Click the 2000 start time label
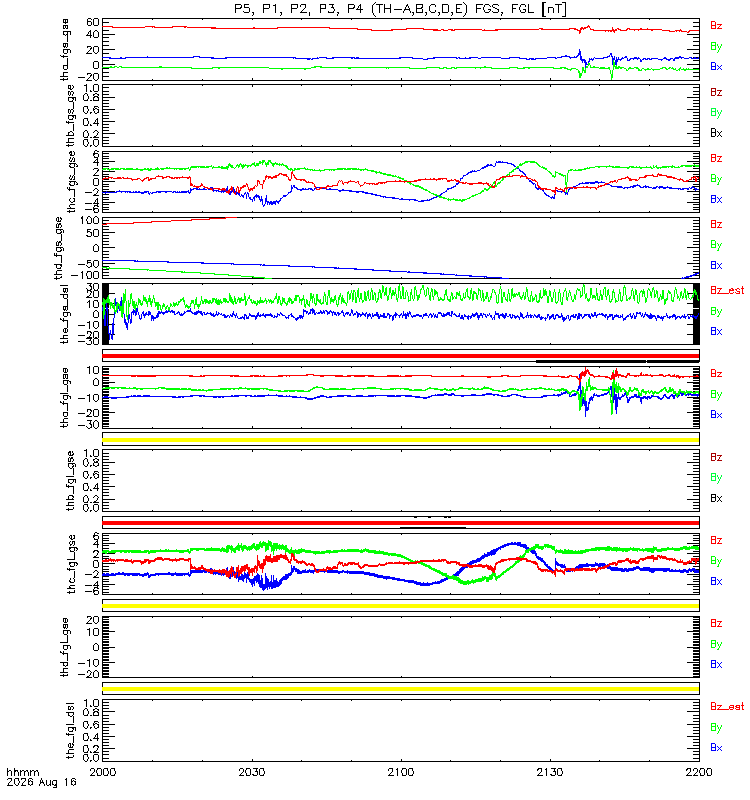 tap(103, 772)
